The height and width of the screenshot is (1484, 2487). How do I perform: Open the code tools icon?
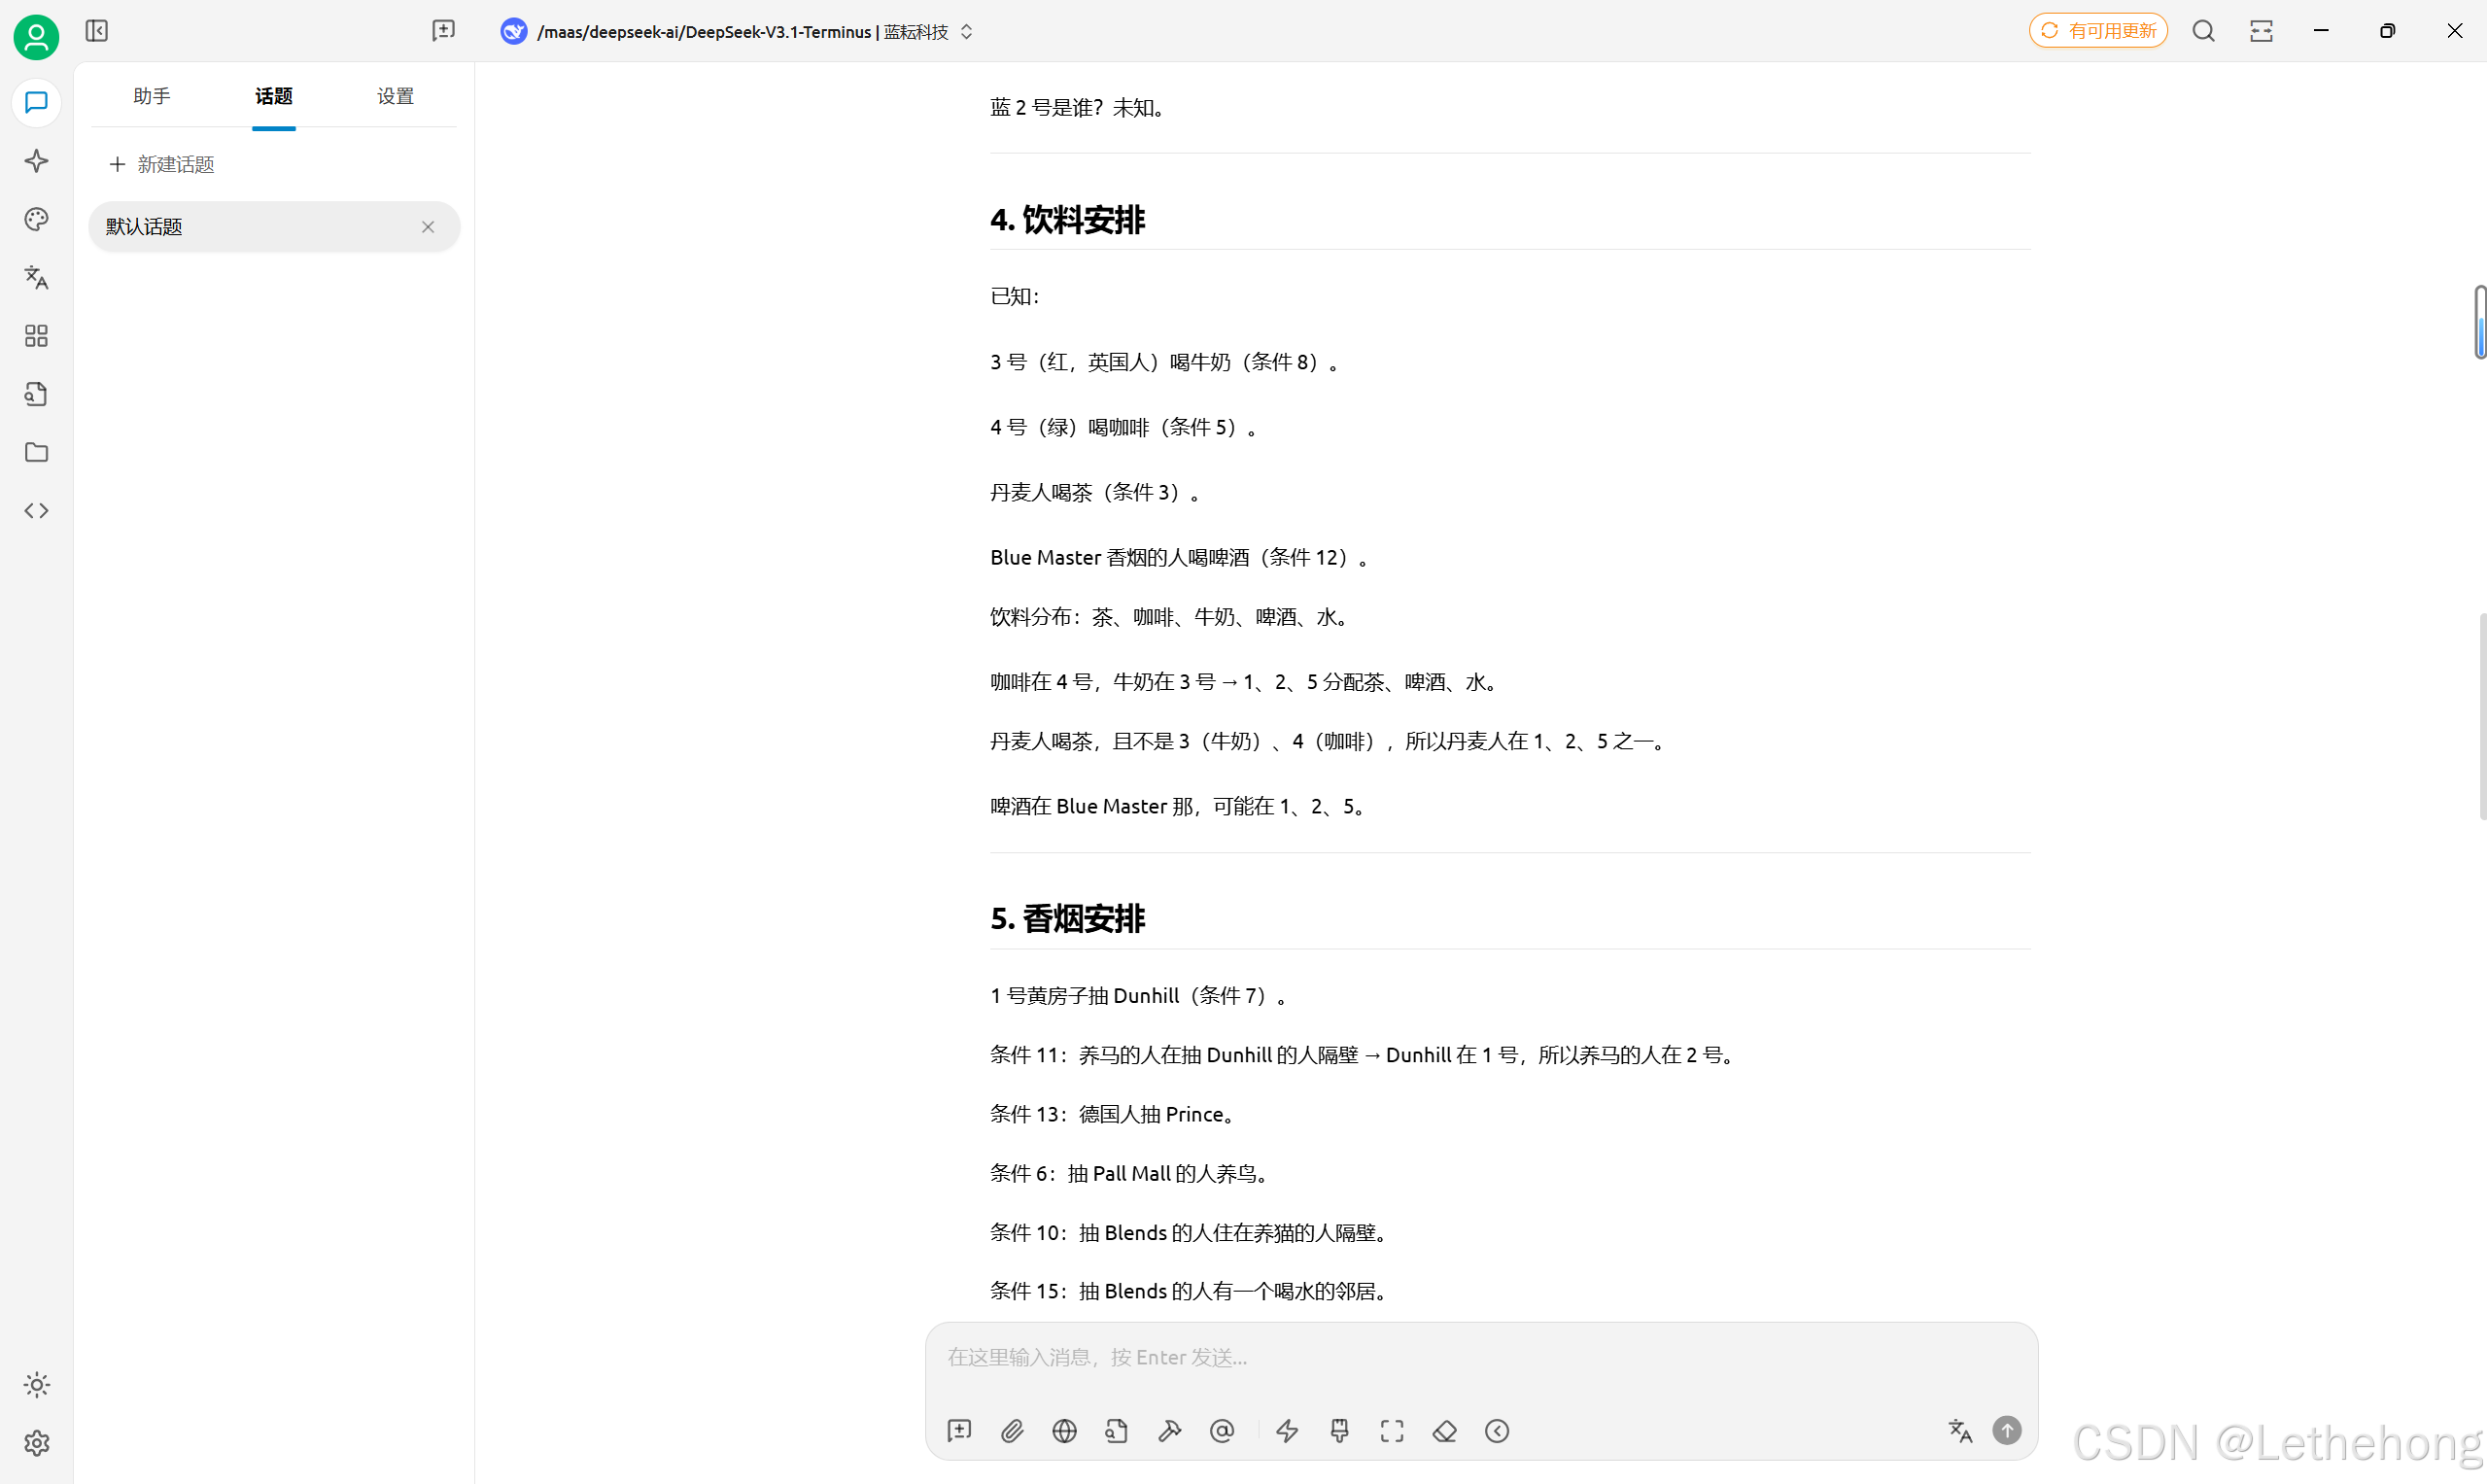click(x=36, y=510)
